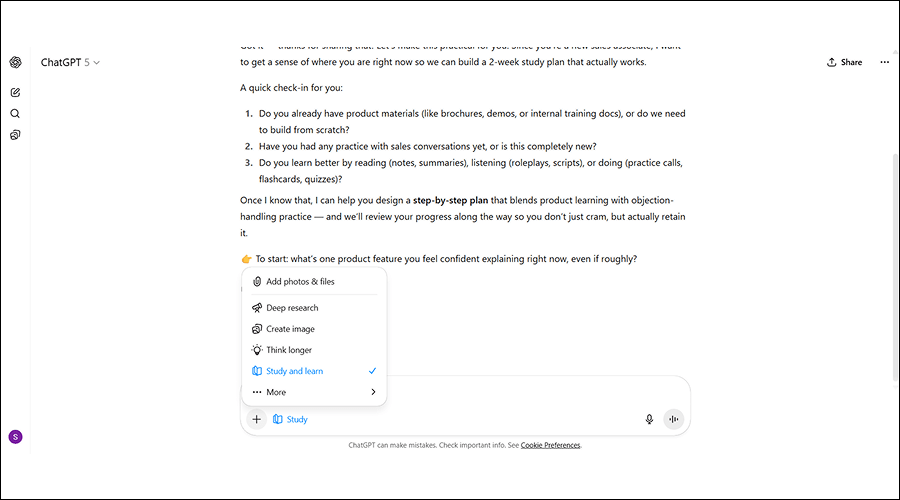This screenshot has width=900, height=500.
Task: Uncheck the Study and learn option
Action: coord(314,371)
